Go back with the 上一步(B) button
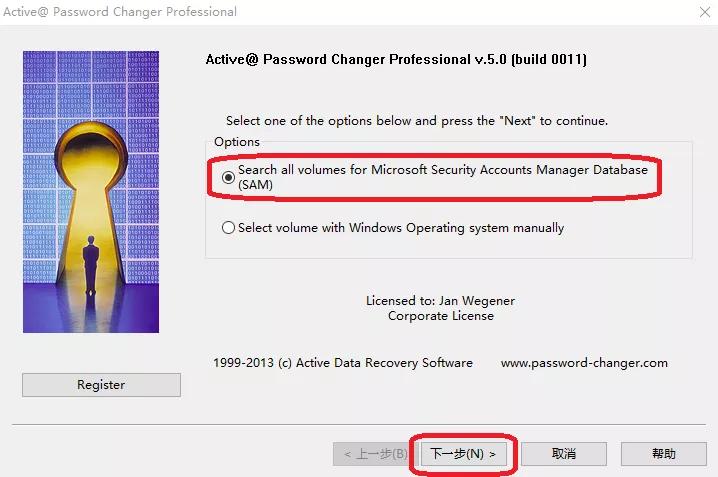 (373, 454)
